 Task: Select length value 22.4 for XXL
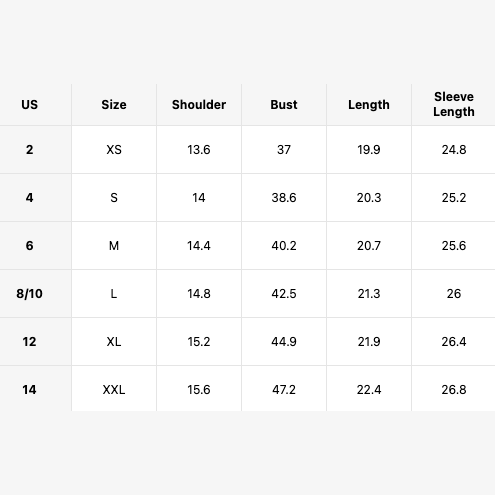(369, 390)
